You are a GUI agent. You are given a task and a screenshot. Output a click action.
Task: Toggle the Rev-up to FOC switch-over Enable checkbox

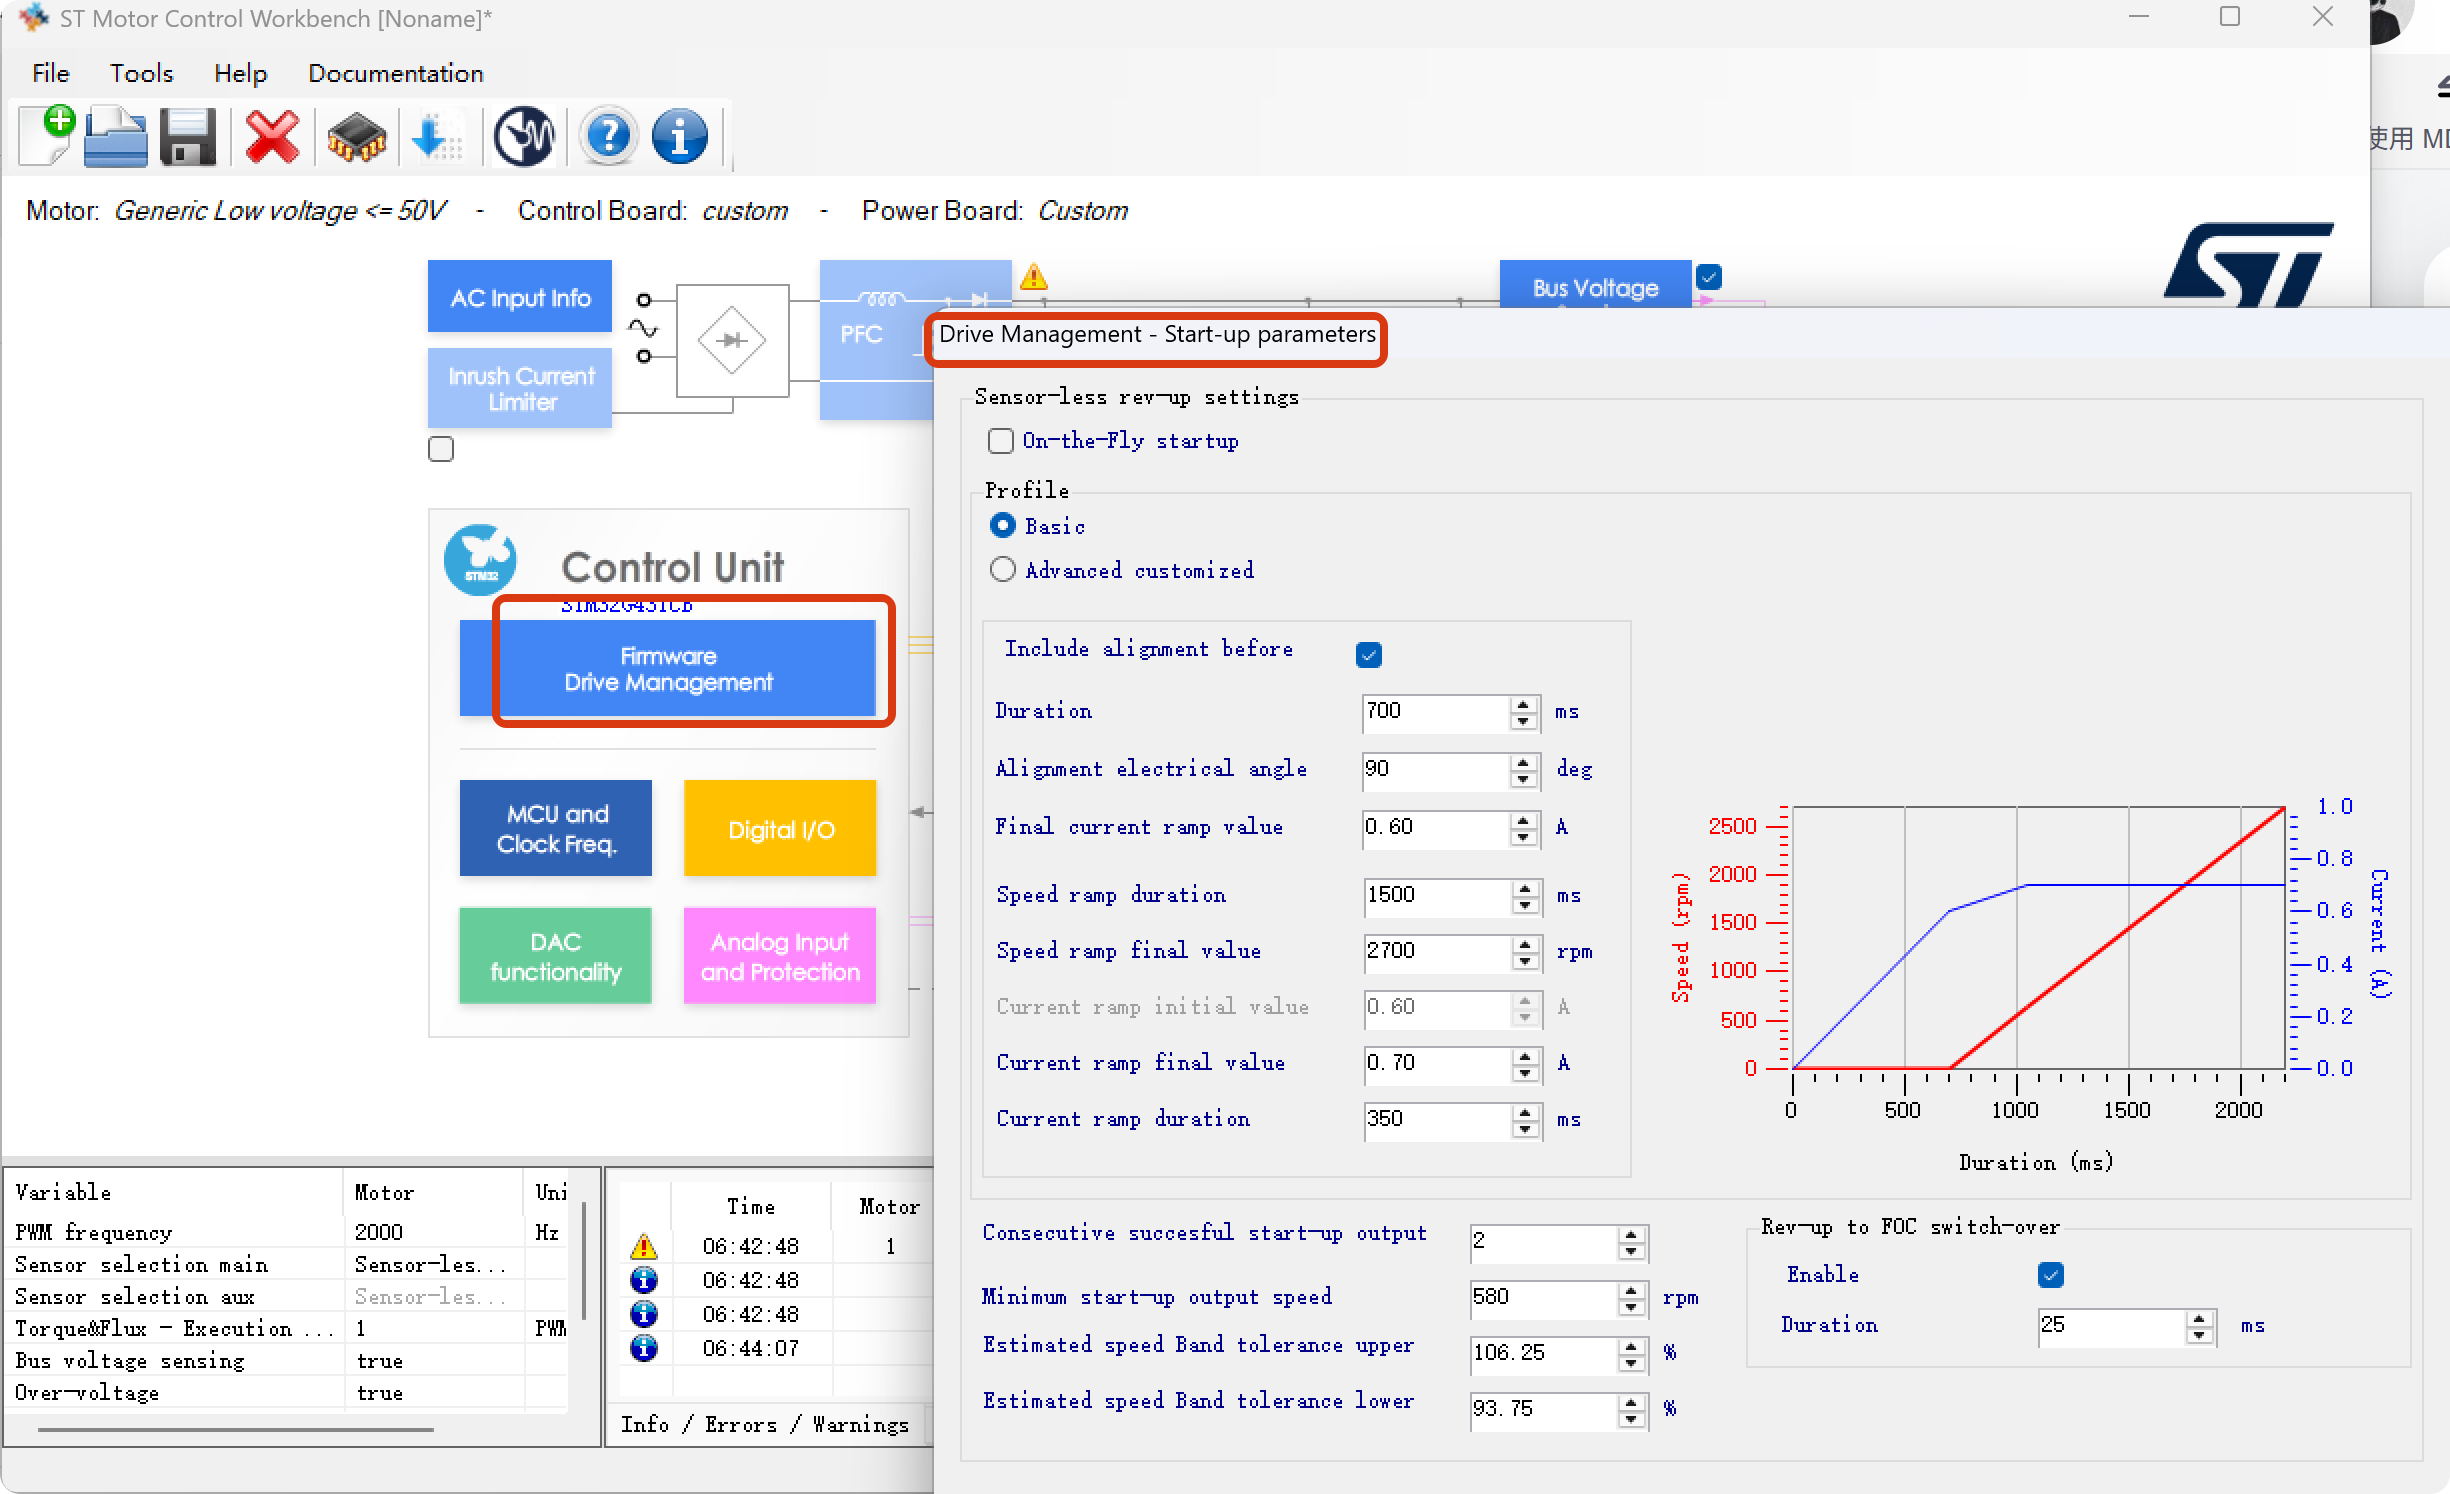pyautogui.click(x=2050, y=1275)
